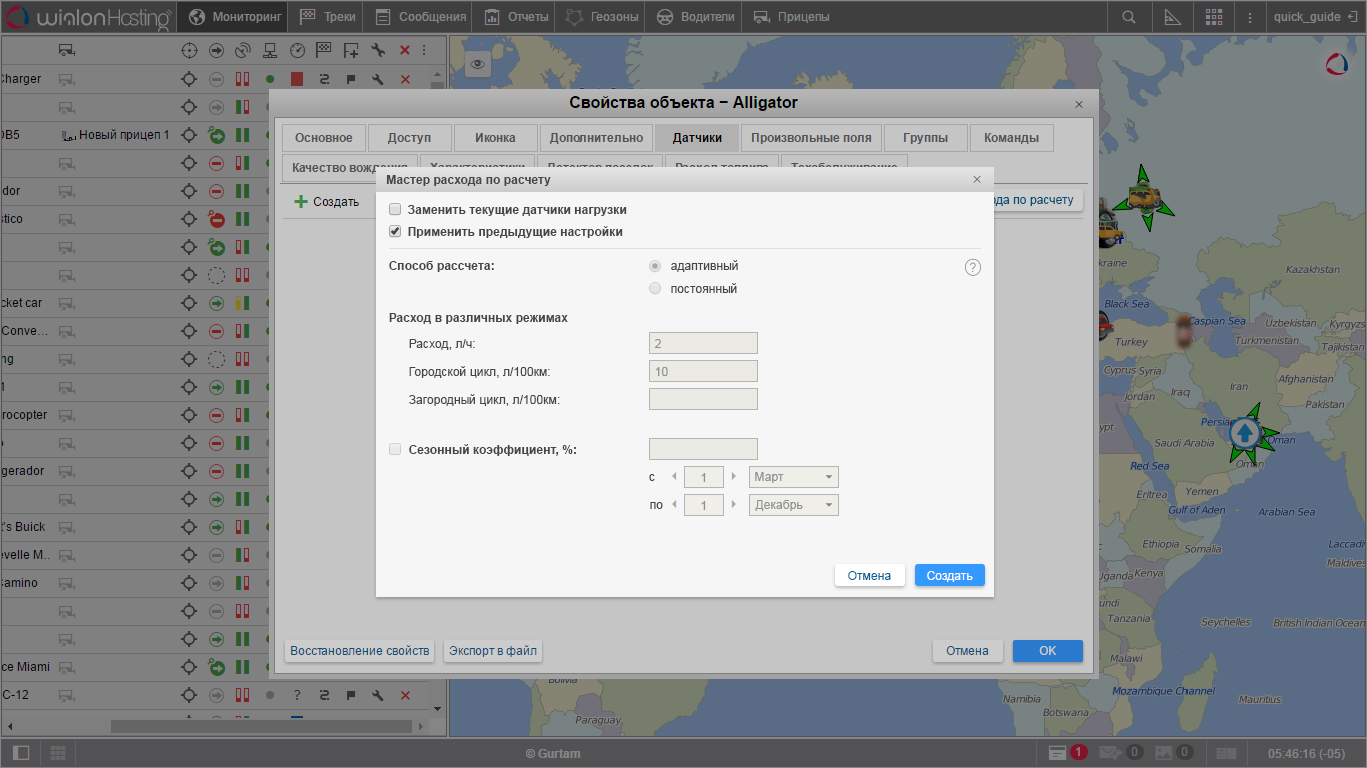Open notifications icon in bottom bar
Screen dimensions: 1367x768
[x=1058, y=753]
